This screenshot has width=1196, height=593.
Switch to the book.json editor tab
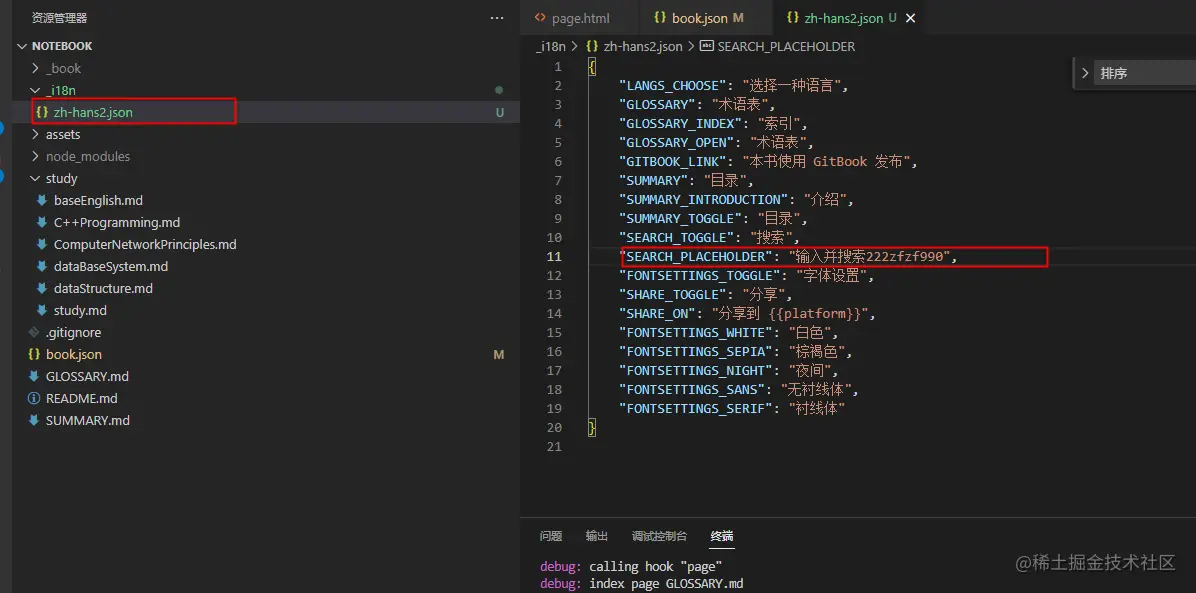coord(705,18)
